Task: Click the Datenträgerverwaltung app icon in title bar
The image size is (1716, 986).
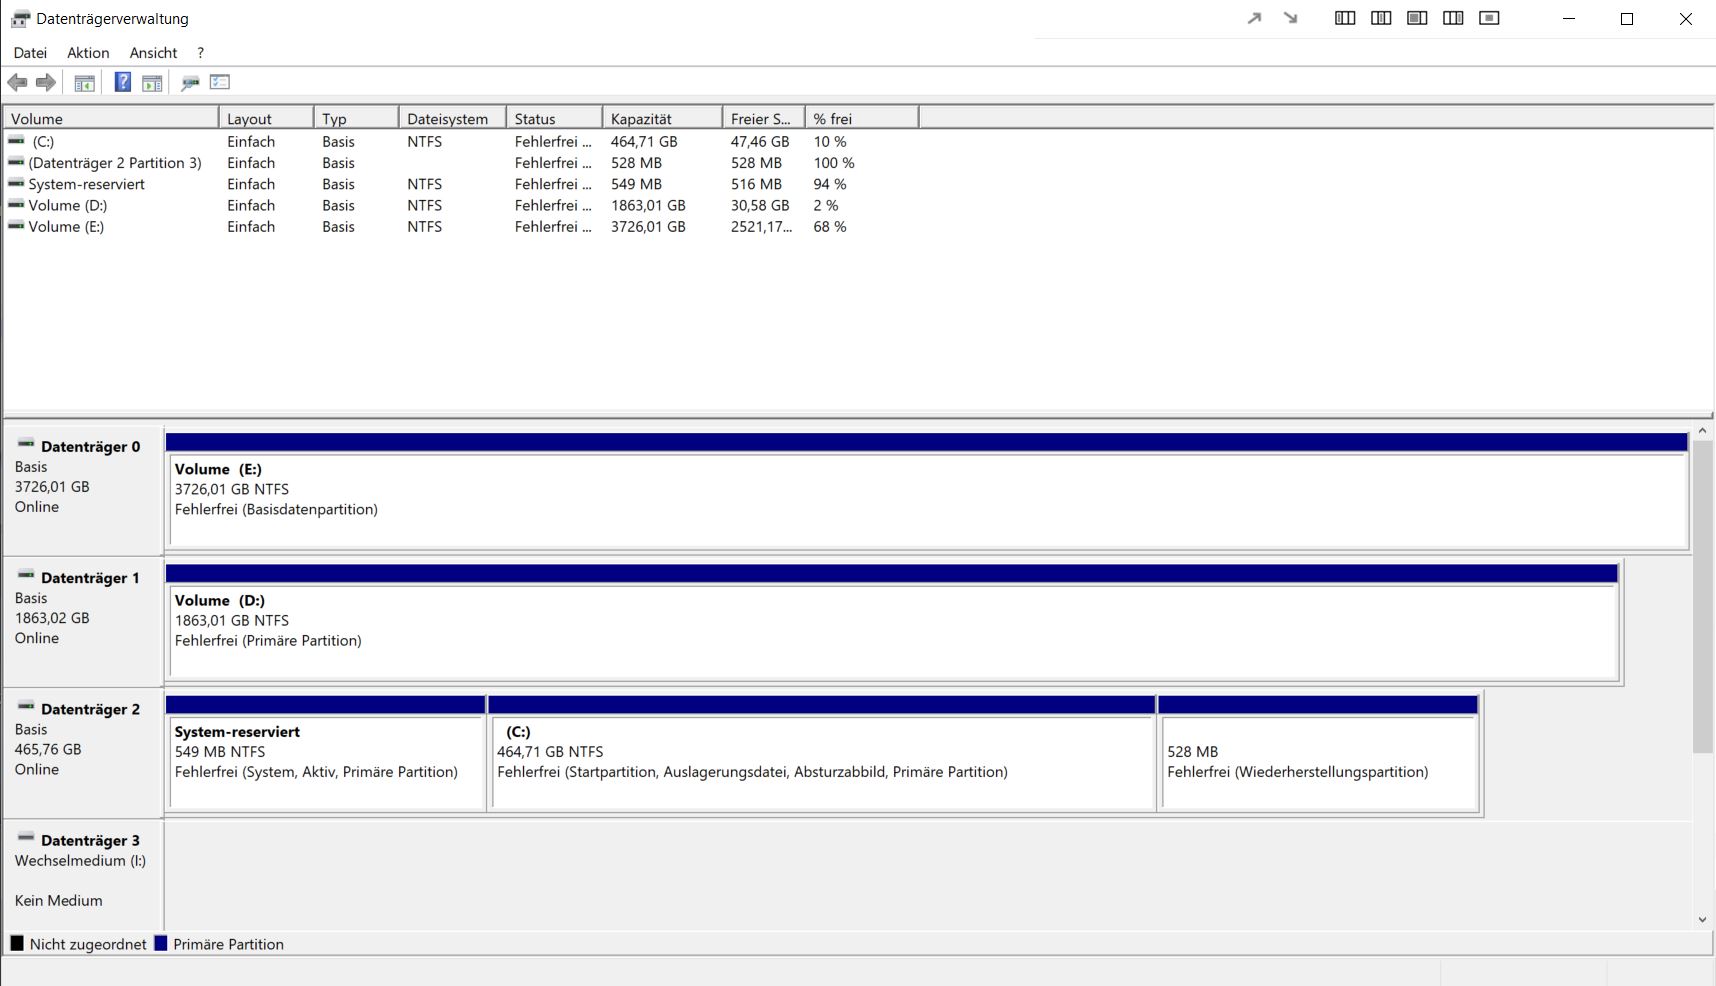Action: [x=20, y=18]
